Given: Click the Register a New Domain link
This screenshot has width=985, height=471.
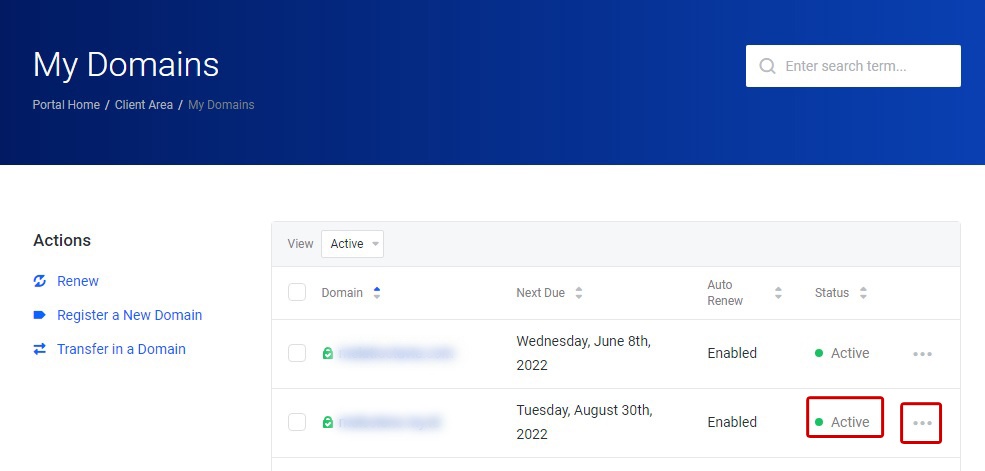Looking at the screenshot, I should click(129, 315).
